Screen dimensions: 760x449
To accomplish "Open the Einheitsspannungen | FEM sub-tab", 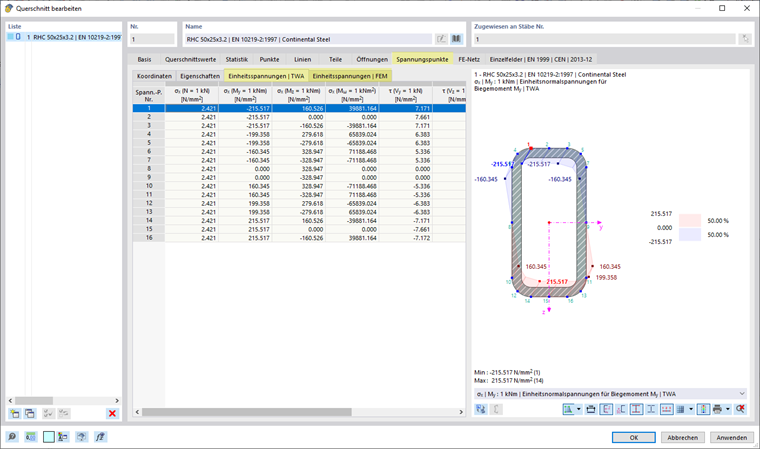I will click(350, 75).
